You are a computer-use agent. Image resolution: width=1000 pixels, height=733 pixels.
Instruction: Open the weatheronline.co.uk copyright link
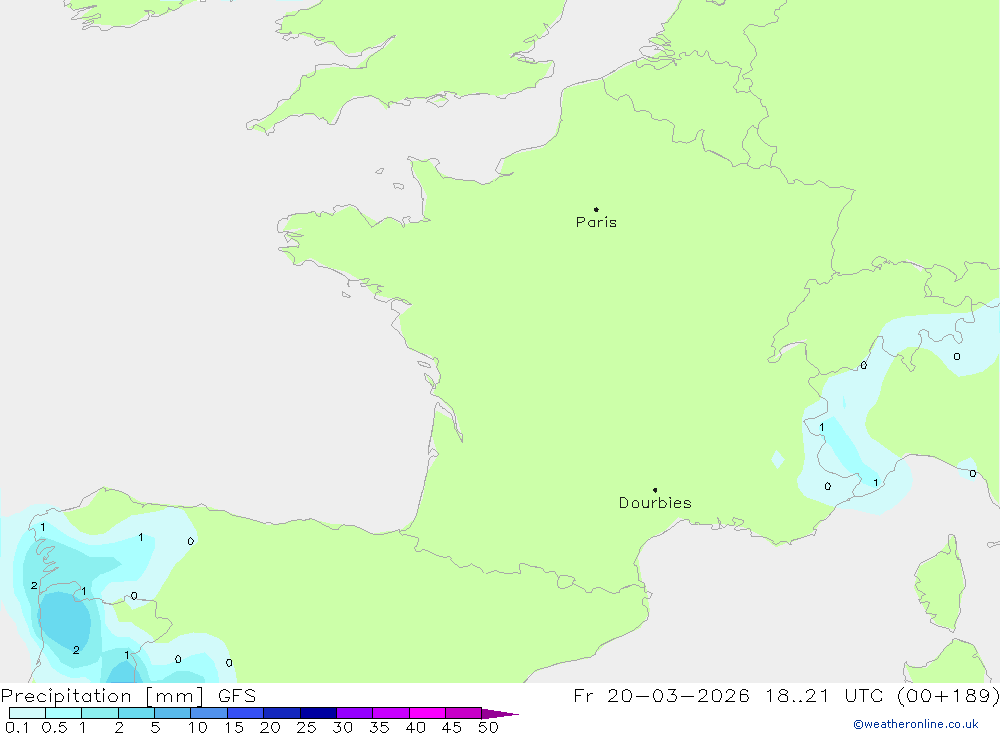(x=916, y=724)
